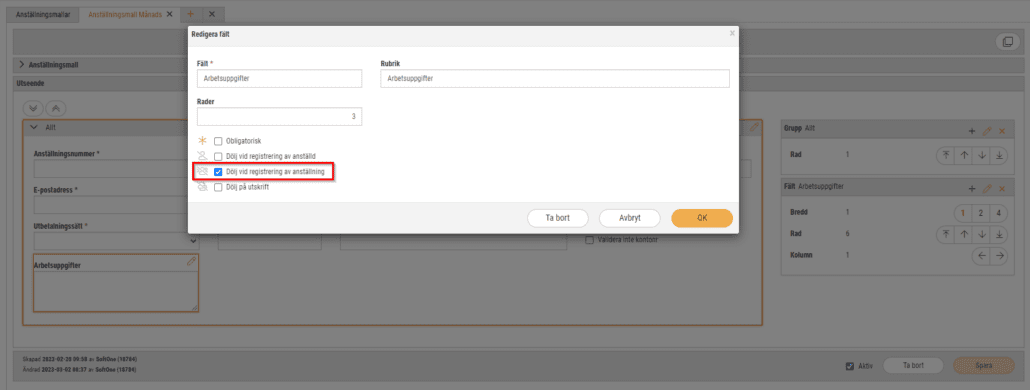Move field Rad 6 to bottom
The image size is (1030, 390).
(999, 234)
